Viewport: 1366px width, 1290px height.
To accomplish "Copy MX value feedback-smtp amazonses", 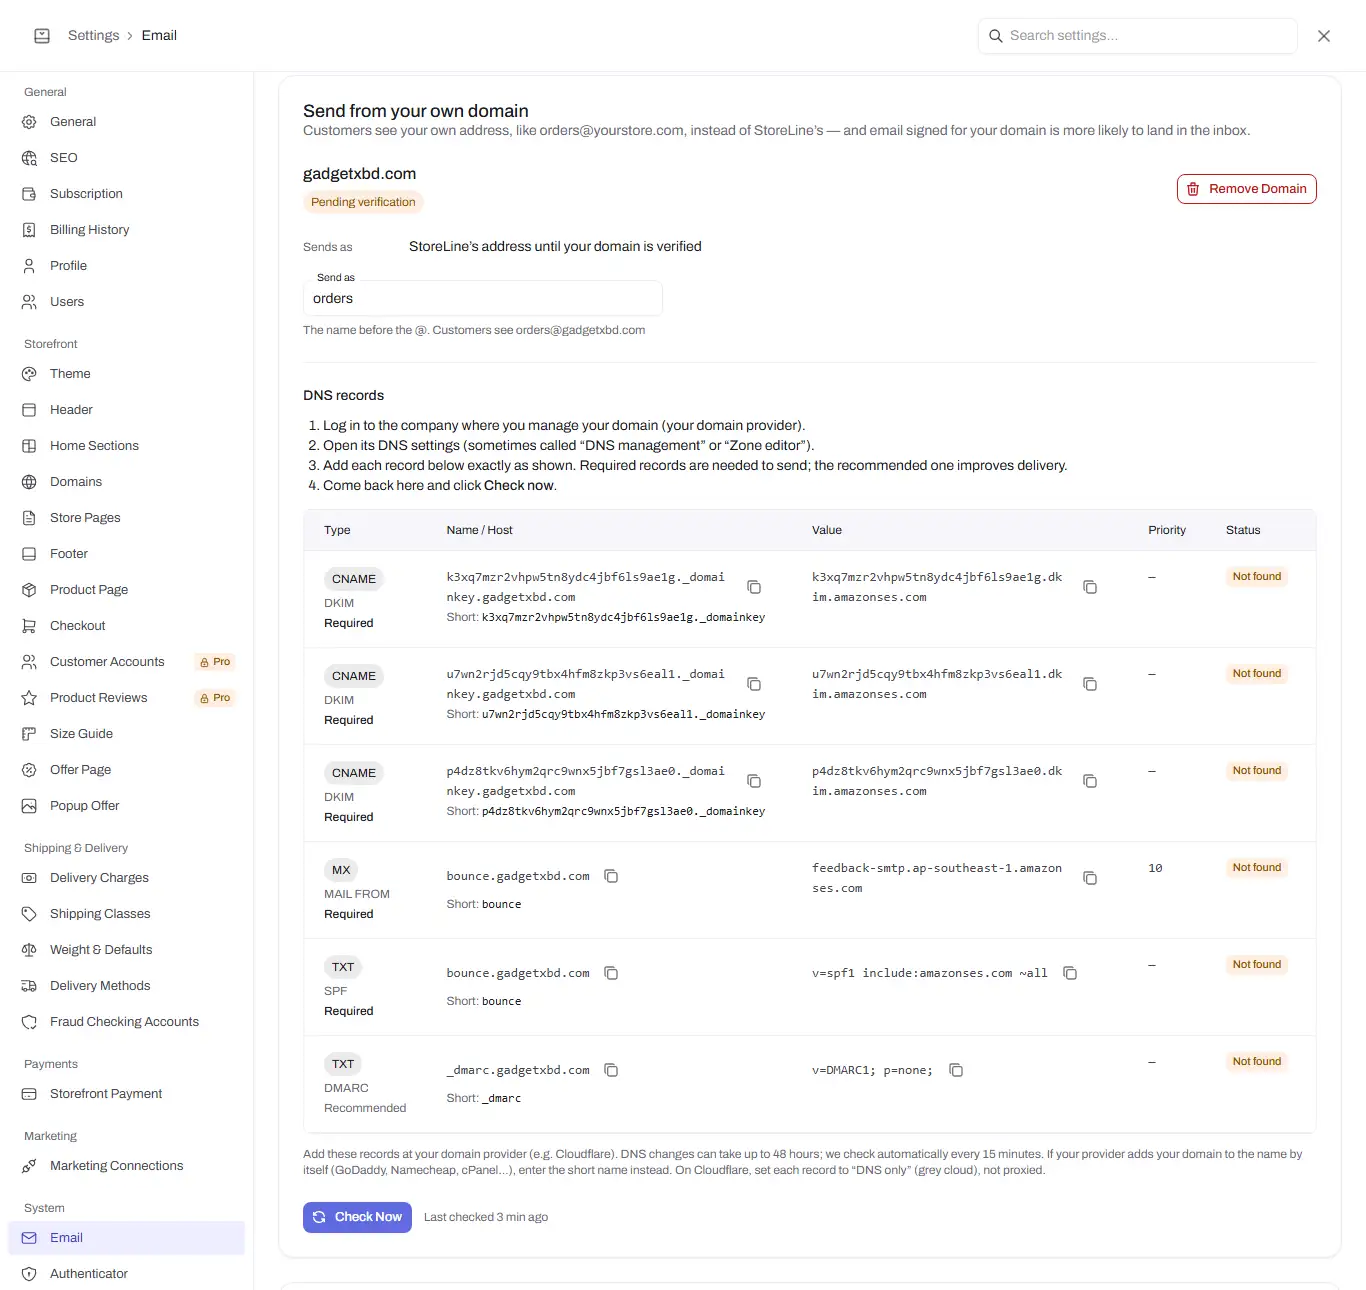I will coord(1090,878).
